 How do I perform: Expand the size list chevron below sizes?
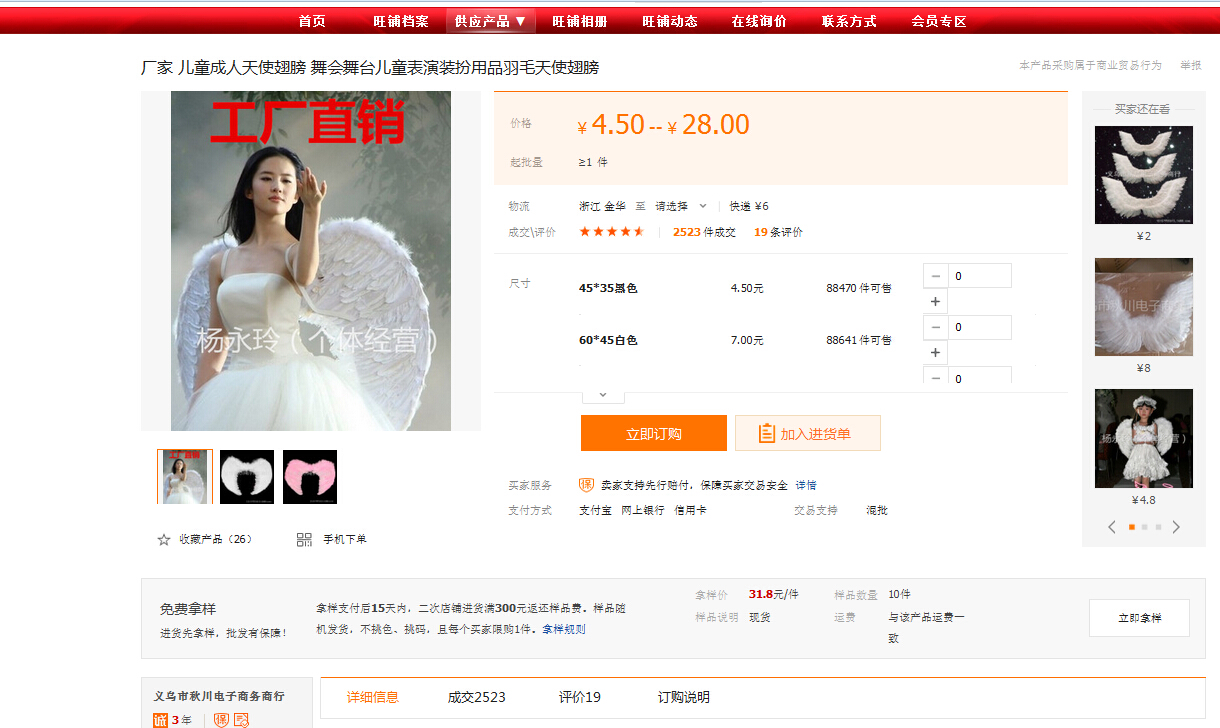pos(603,395)
